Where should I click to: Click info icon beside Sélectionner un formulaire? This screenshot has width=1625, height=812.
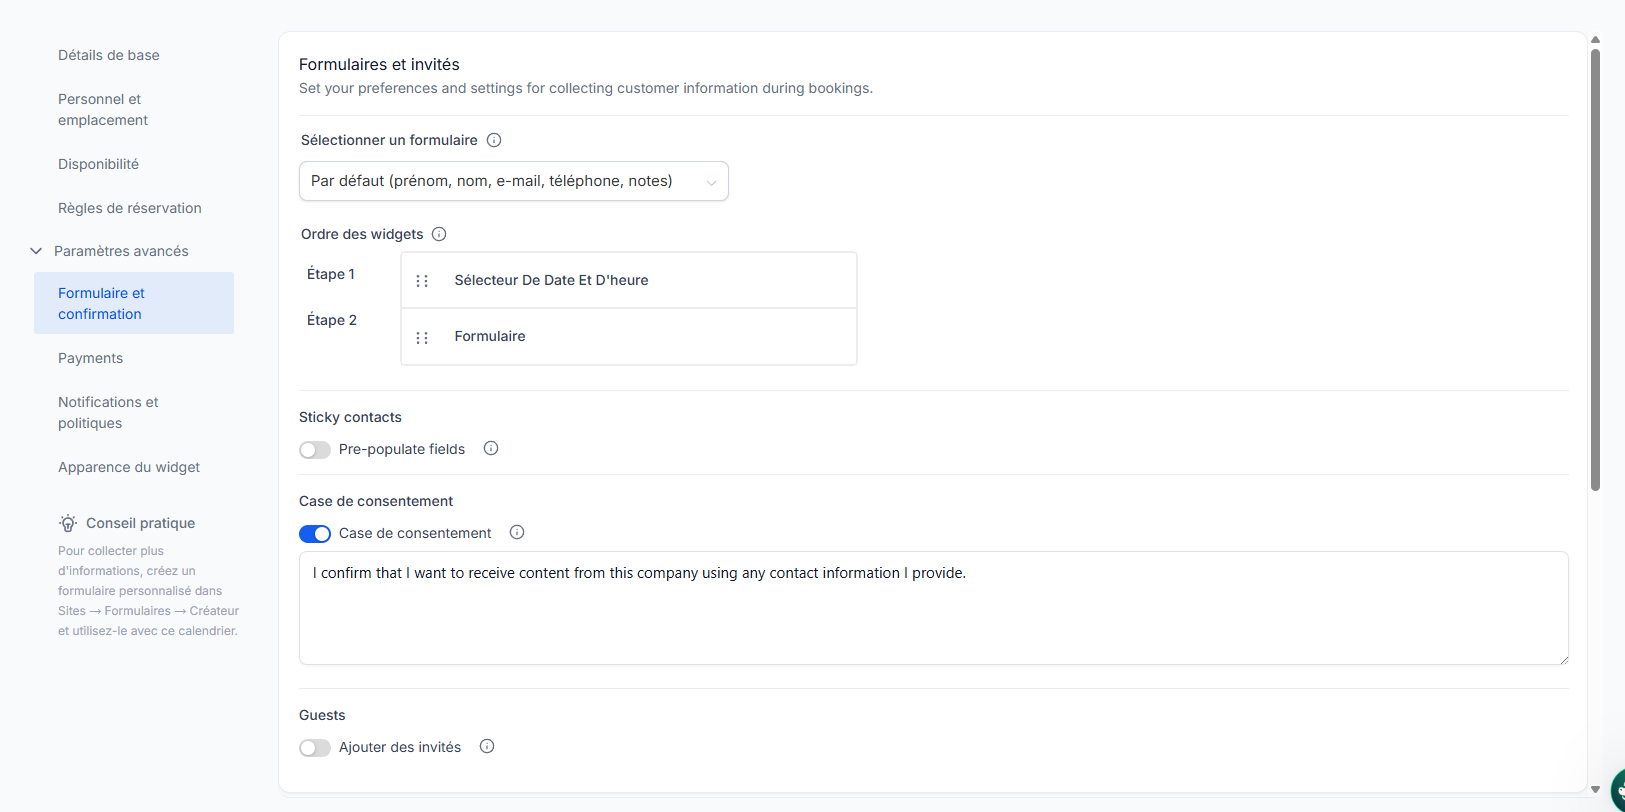(494, 140)
